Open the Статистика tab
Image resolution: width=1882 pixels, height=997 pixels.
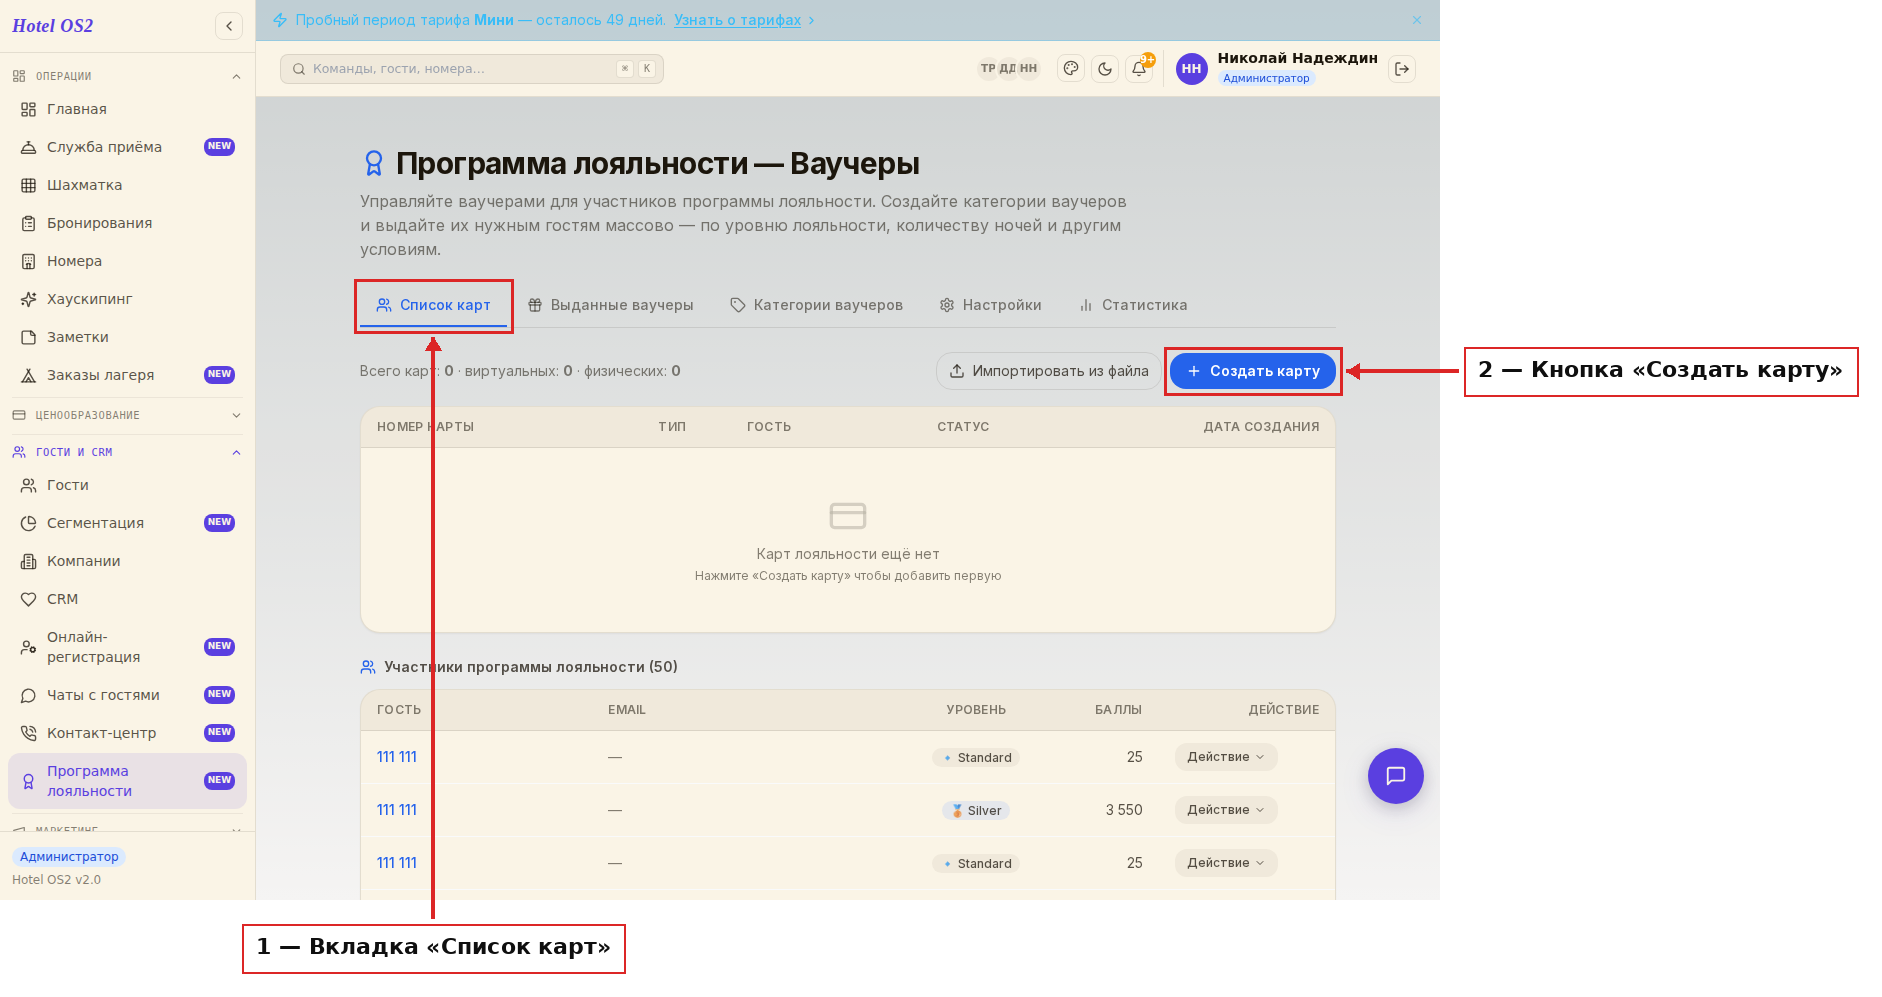[x=1133, y=305]
